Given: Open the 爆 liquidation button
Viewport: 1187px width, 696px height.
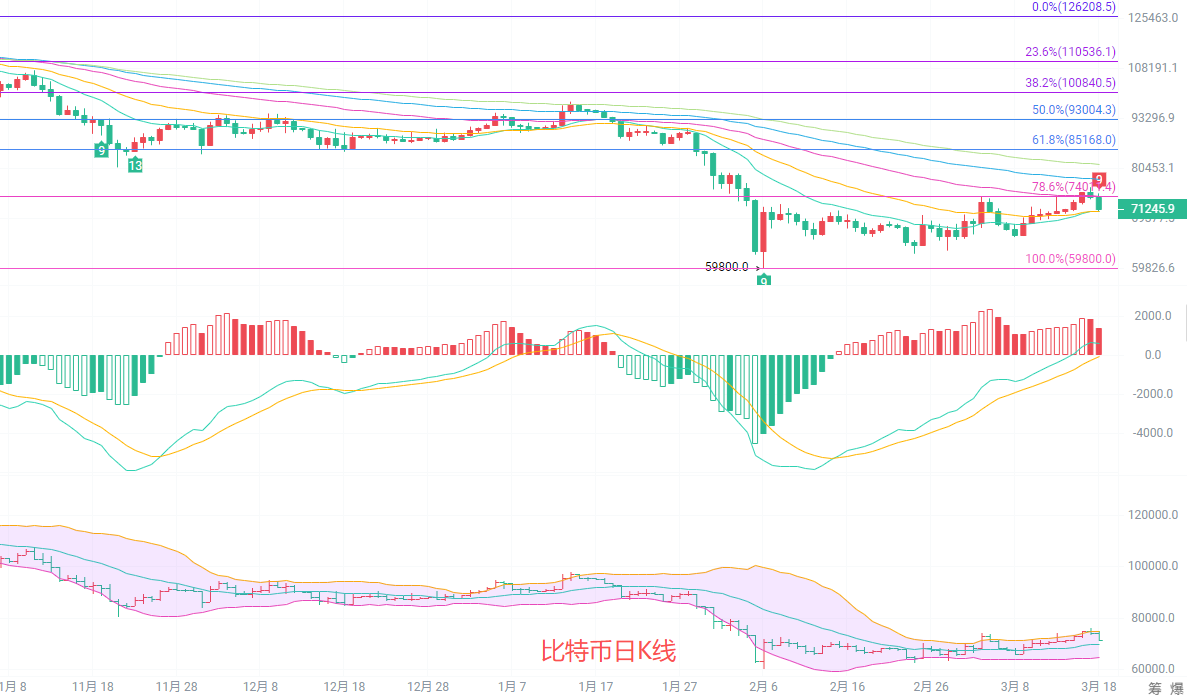Looking at the screenshot, I should click(1176, 688).
